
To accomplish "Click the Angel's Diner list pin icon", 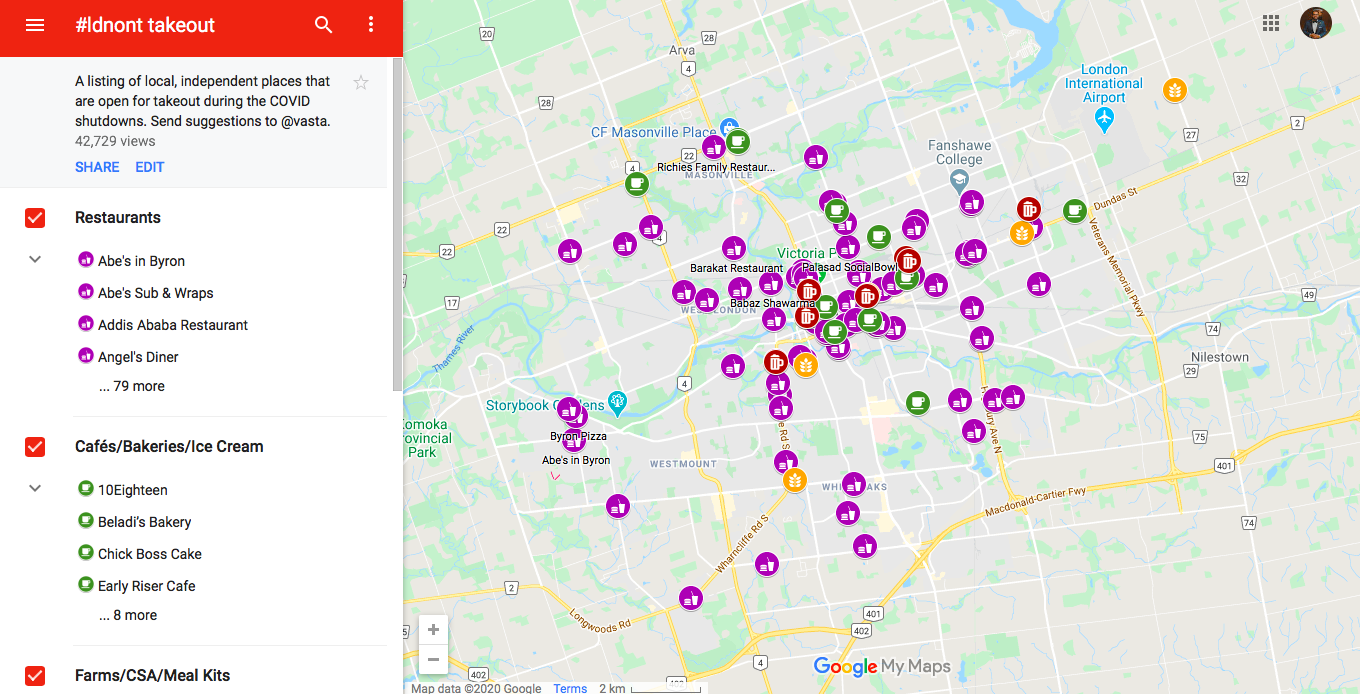I will [85, 356].
